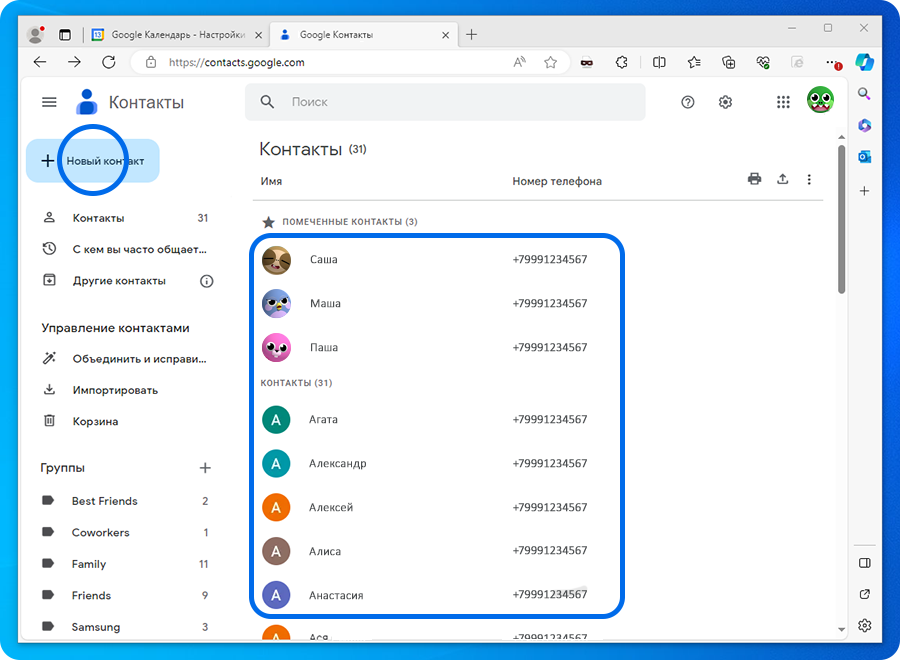Image resolution: width=900 pixels, height=660 pixels.
Task: Open the Family group
Action: pyautogui.click(x=88, y=563)
